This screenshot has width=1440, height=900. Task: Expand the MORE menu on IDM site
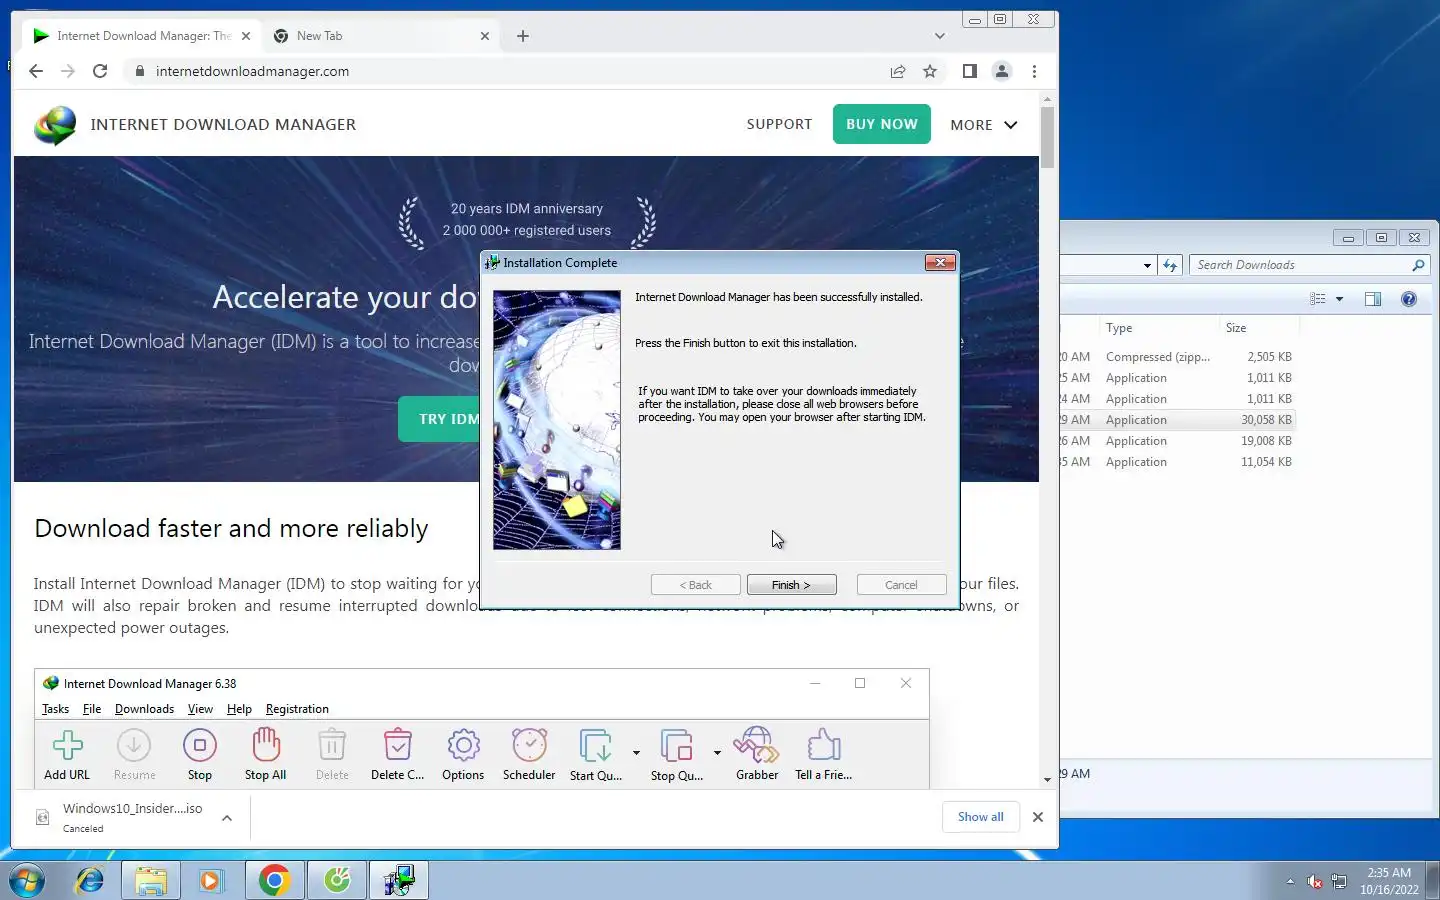tap(984, 125)
